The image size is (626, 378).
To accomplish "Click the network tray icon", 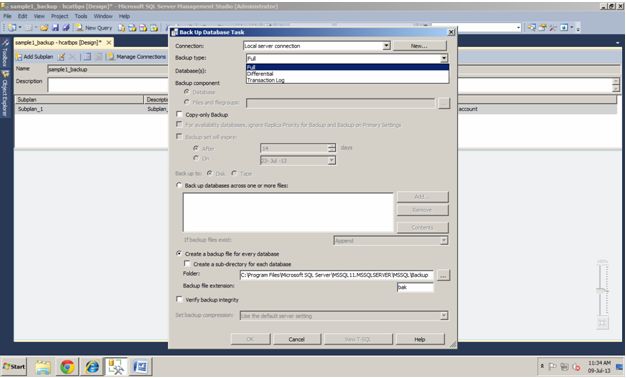I will 565,366.
